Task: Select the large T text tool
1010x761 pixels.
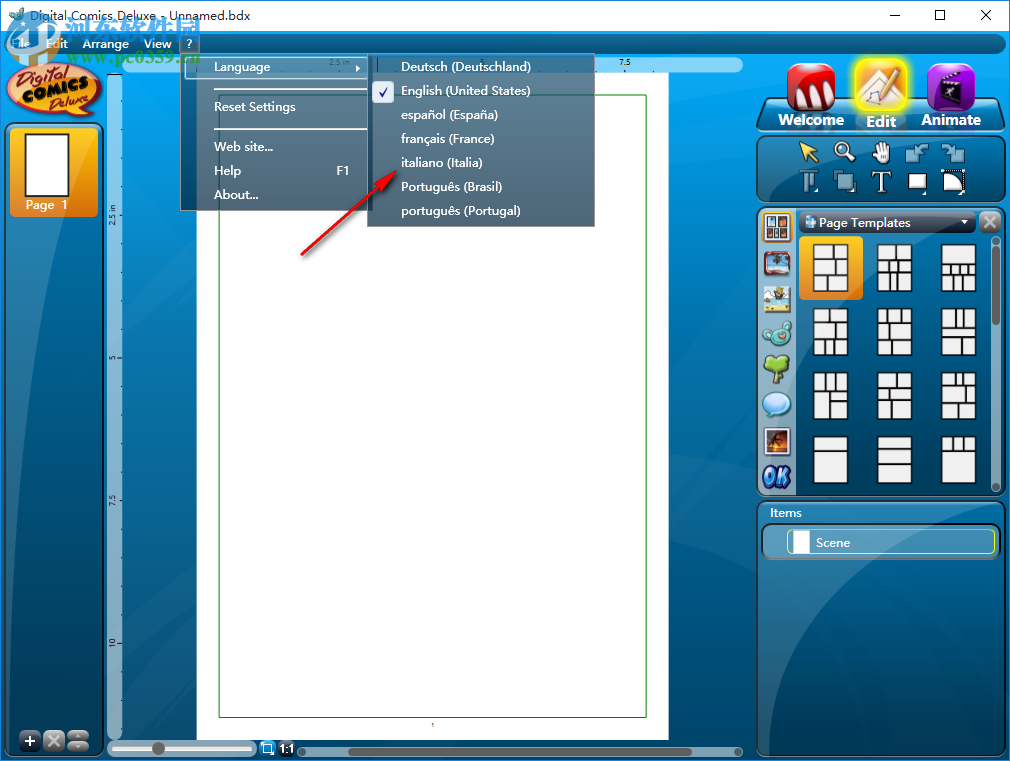Action: [x=881, y=182]
